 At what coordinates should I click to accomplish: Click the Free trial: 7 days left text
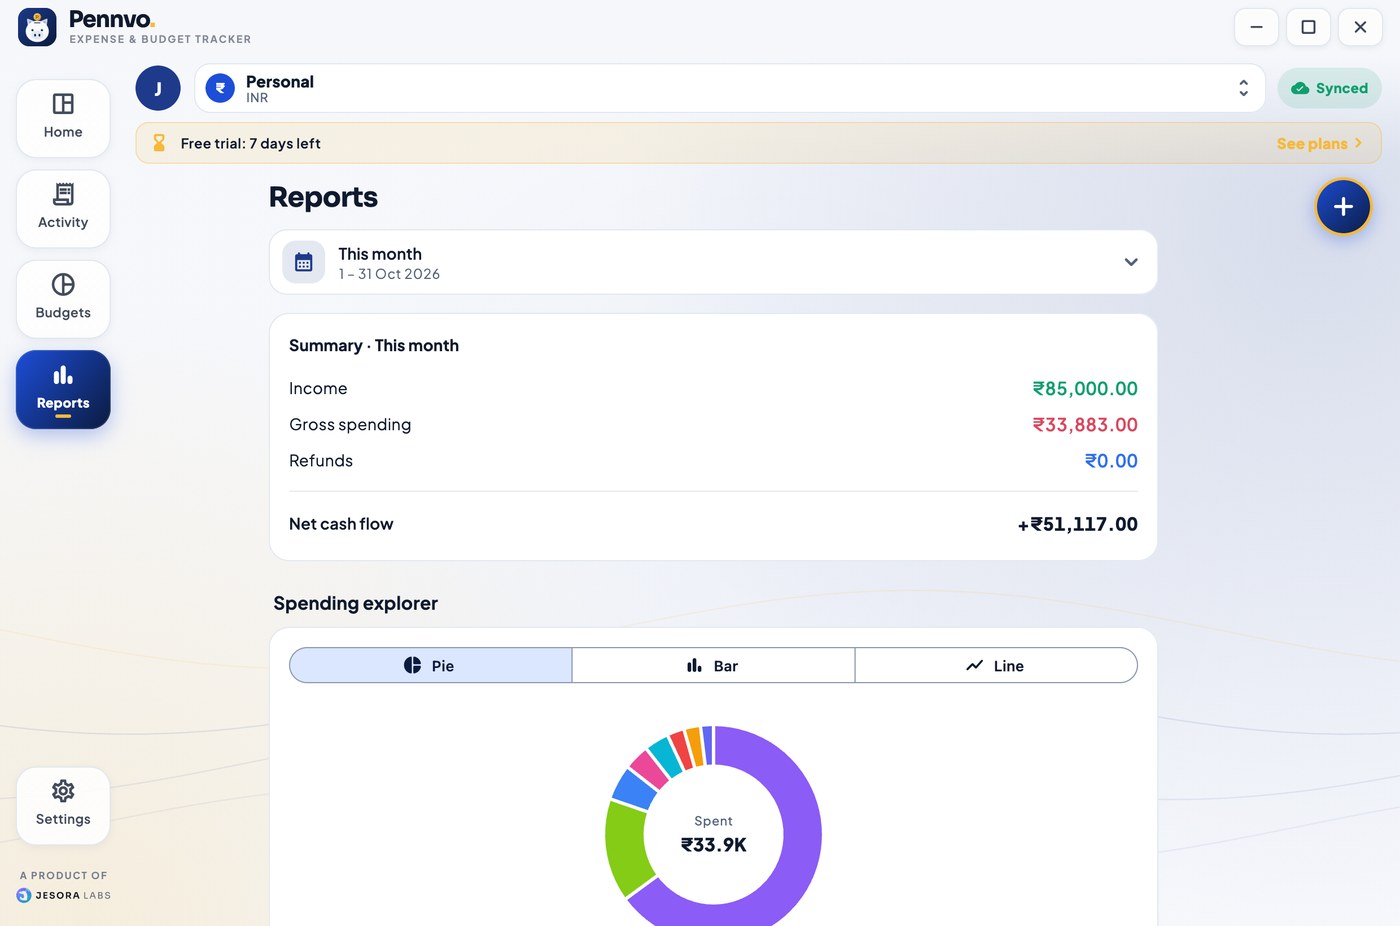250,143
